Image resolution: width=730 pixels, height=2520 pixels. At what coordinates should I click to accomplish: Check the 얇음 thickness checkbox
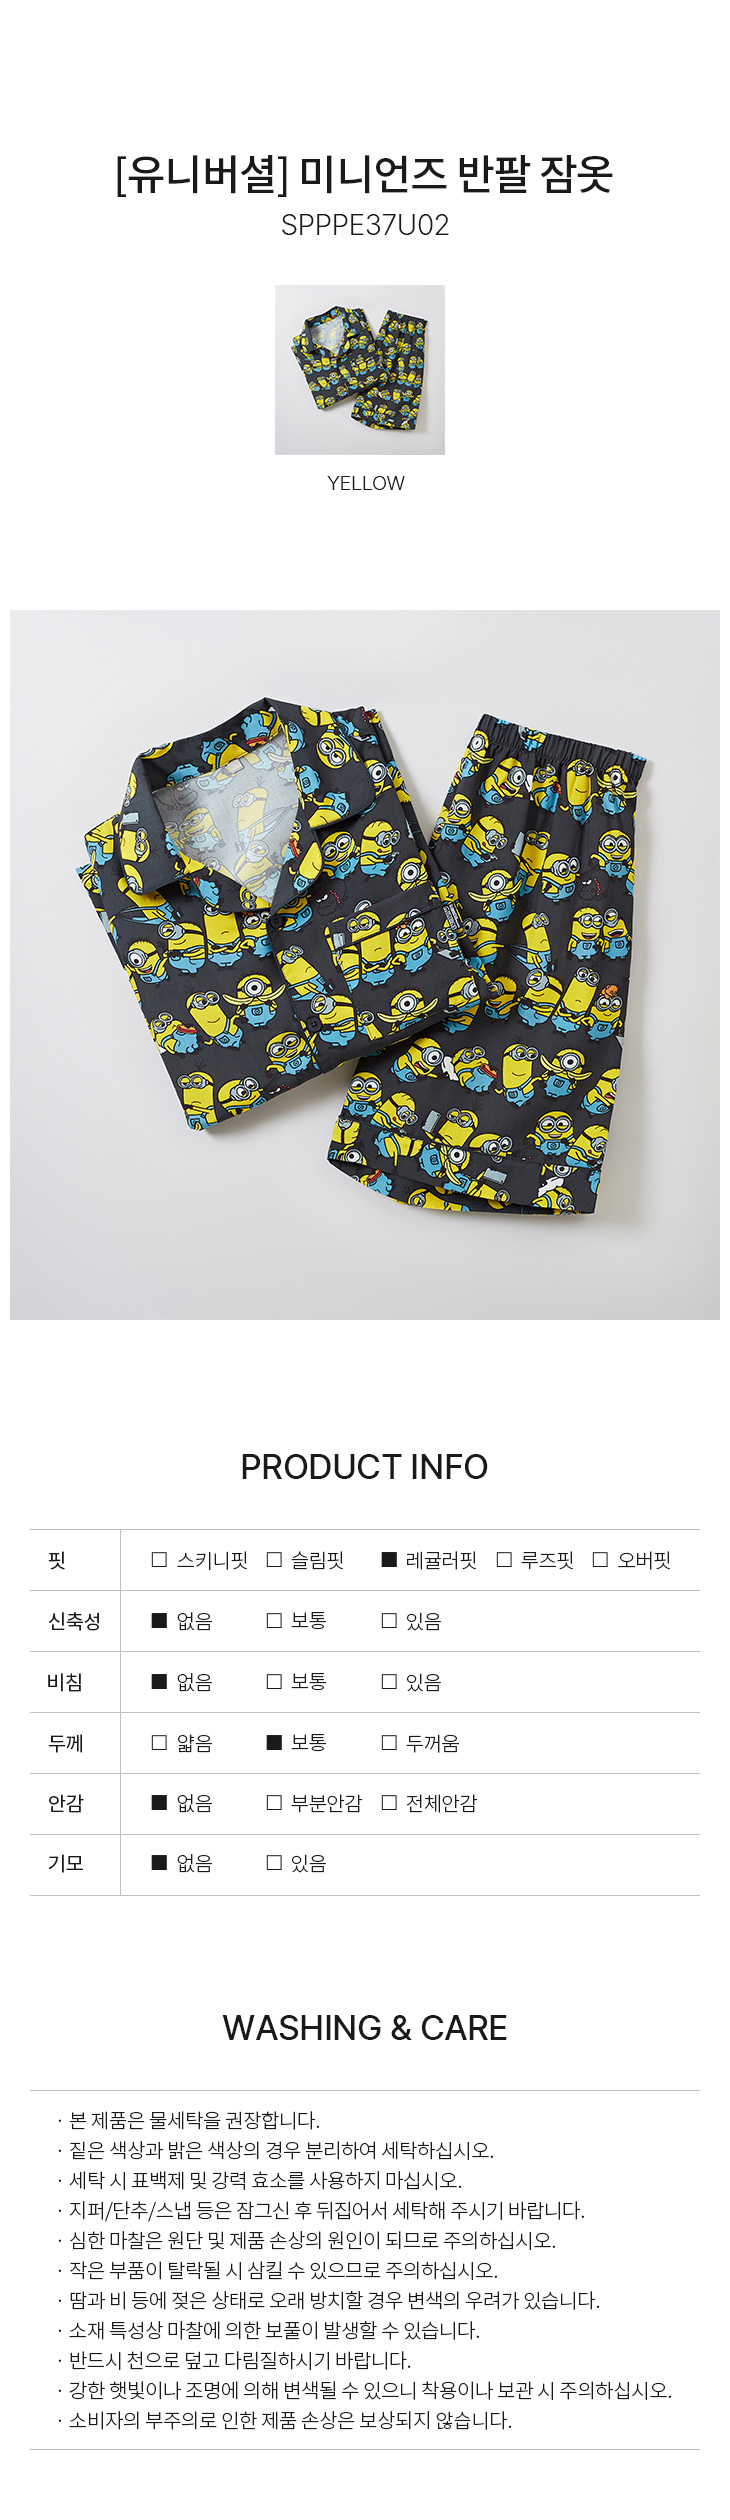click(159, 1743)
